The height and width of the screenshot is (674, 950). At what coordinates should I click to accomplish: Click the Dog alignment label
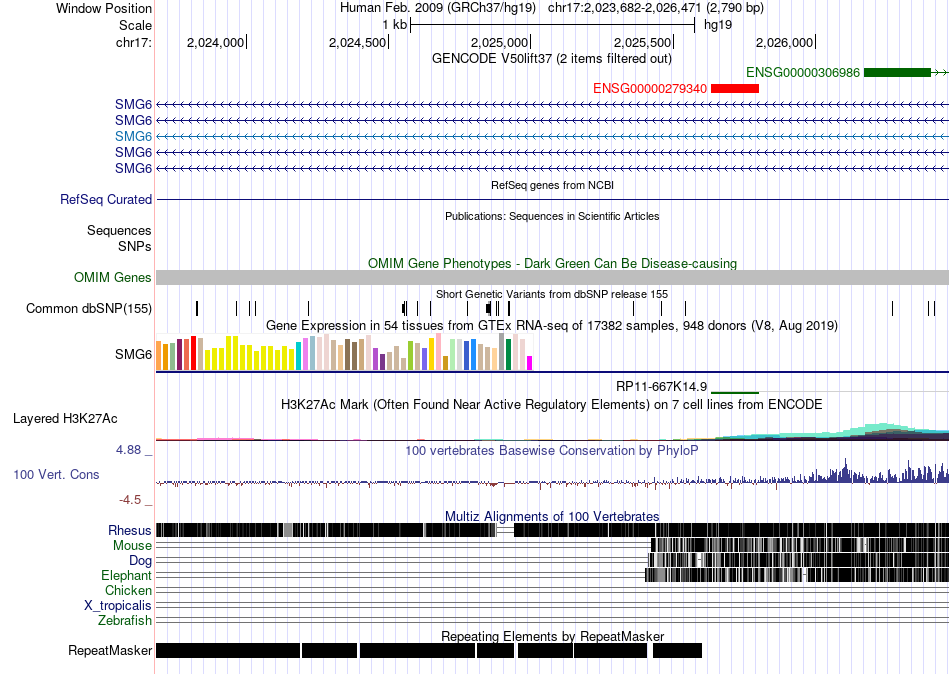tap(141, 561)
